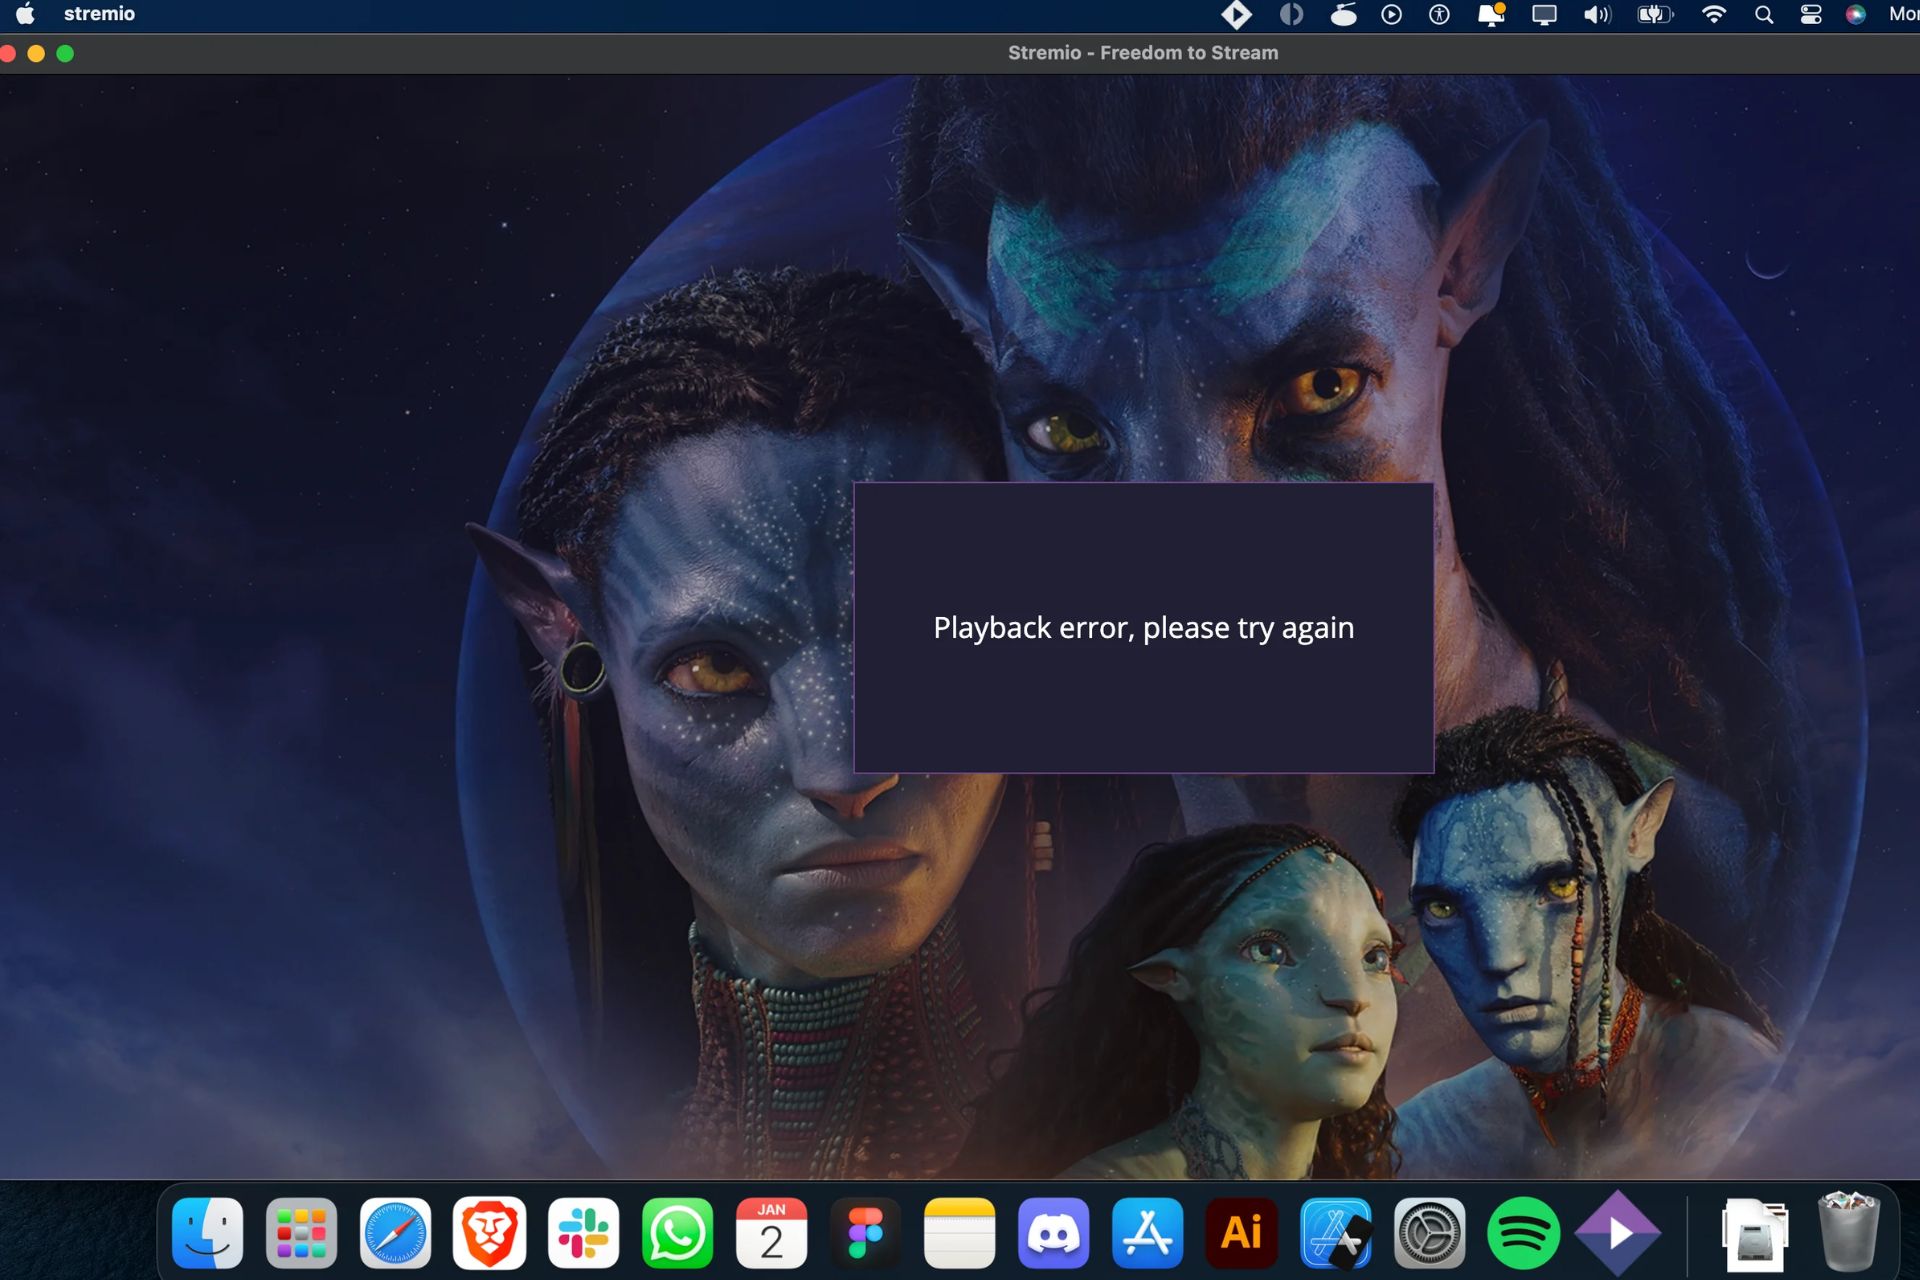Open Calendar showing JAN 2 in Dock
The width and height of the screenshot is (1920, 1280).
pos(771,1233)
